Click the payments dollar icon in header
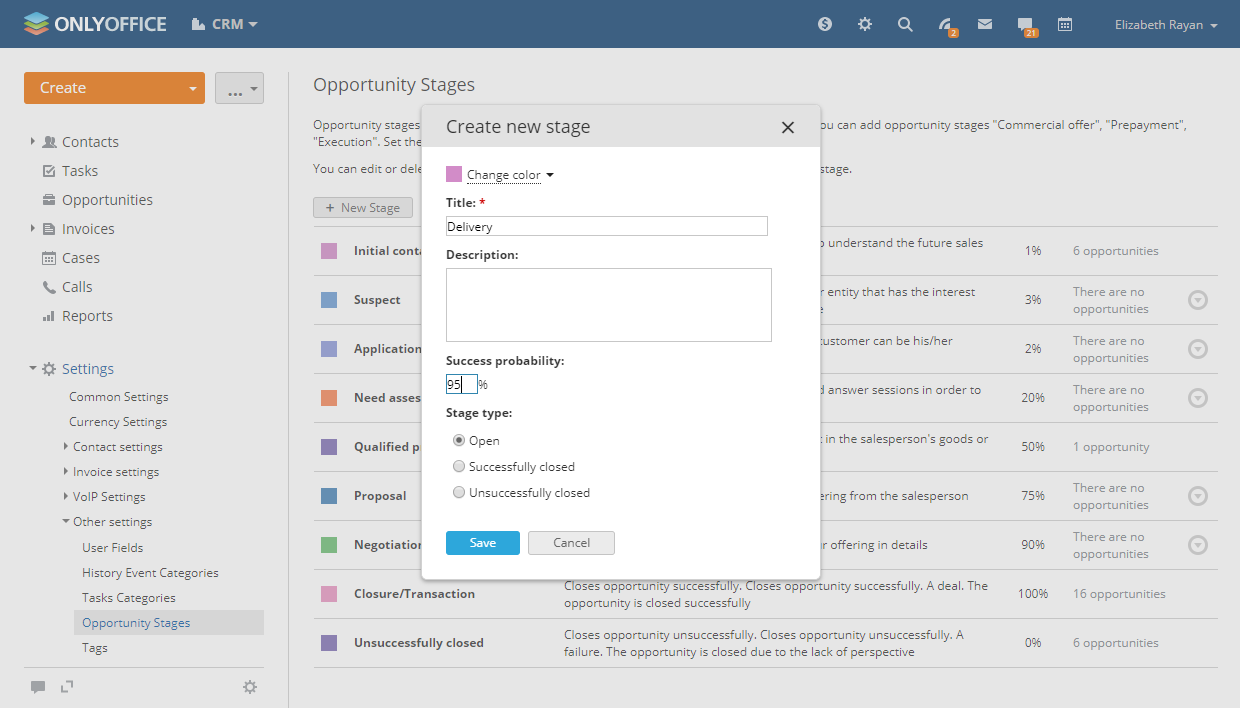 point(825,24)
